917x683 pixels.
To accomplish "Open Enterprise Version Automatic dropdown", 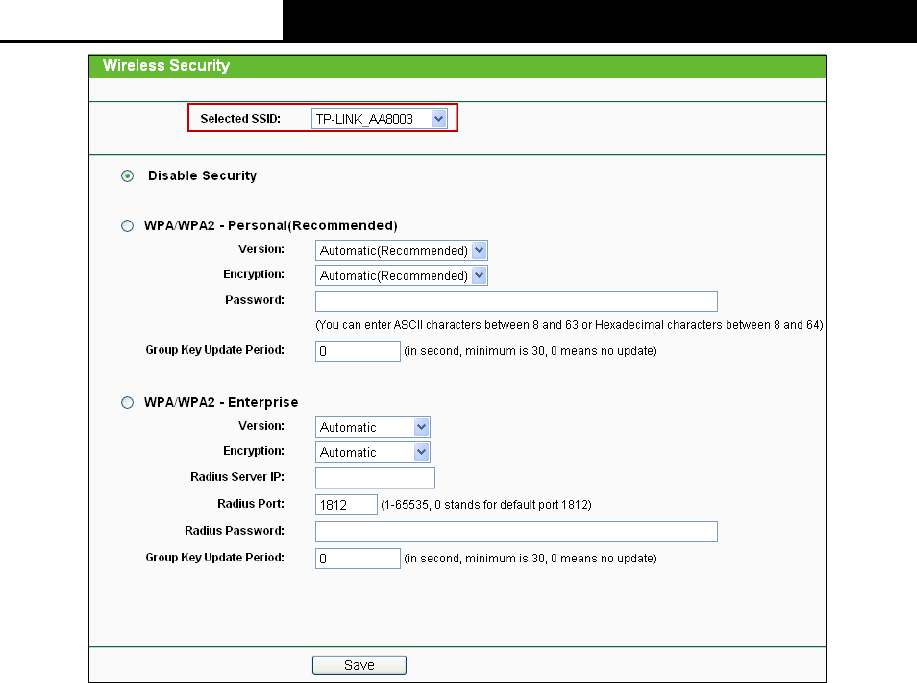I will pyautogui.click(x=373, y=427).
